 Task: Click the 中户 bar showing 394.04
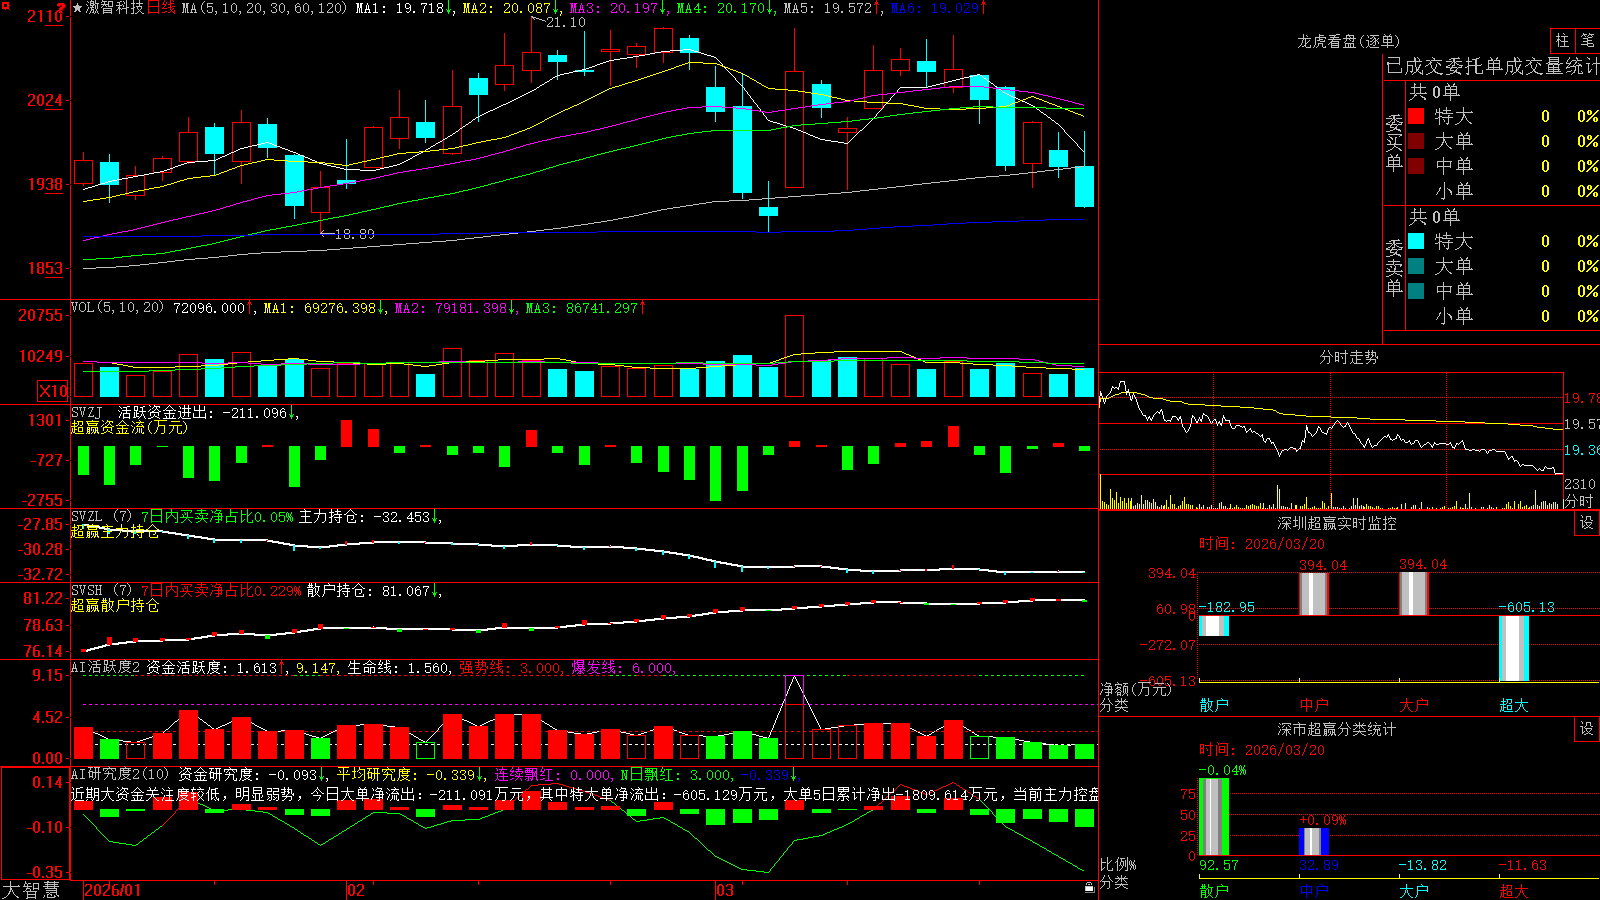click(1314, 594)
